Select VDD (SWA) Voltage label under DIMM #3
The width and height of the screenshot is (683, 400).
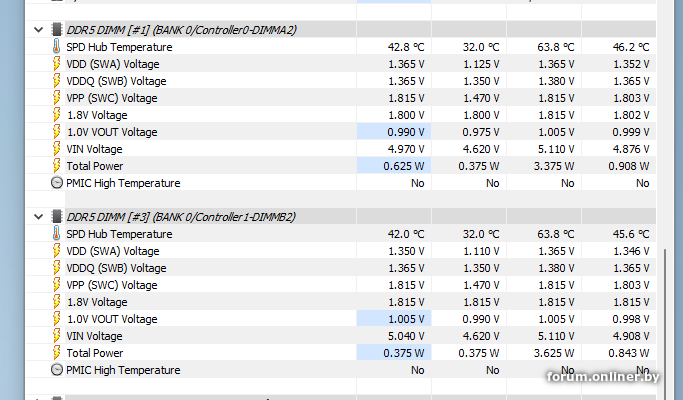113,251
